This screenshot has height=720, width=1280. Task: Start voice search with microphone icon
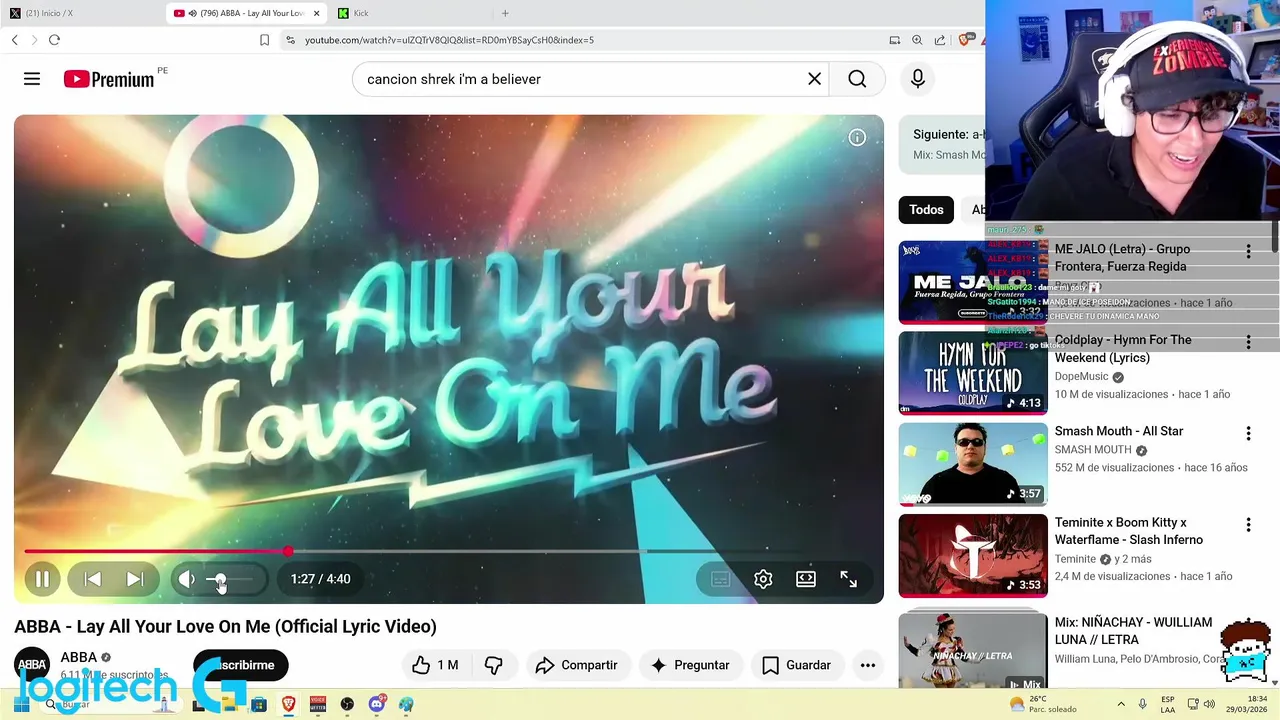coord(917,79)
